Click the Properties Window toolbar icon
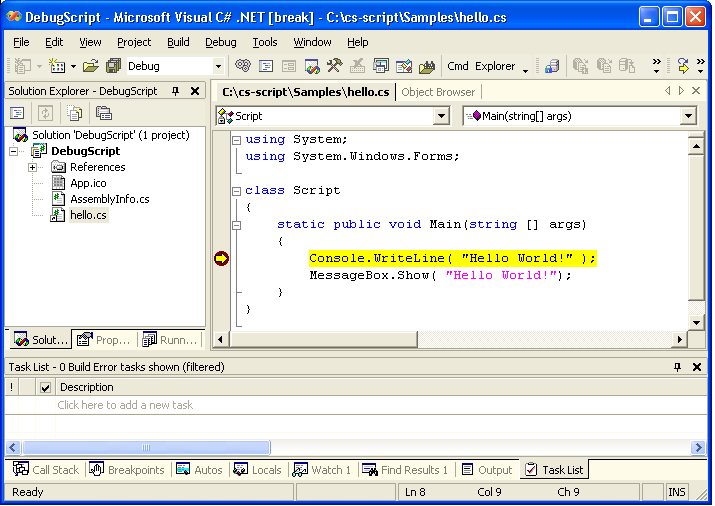Screen dimensions: 715x506 266,67
